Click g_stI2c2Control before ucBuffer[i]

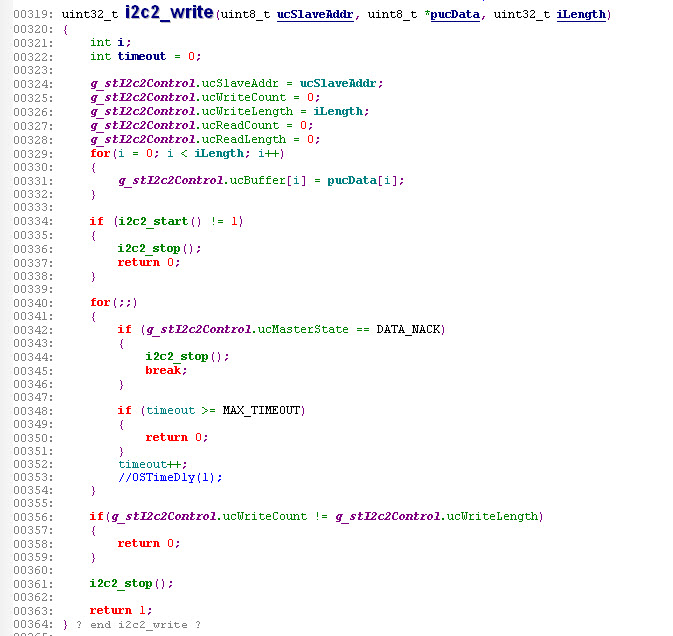point(171,180)
